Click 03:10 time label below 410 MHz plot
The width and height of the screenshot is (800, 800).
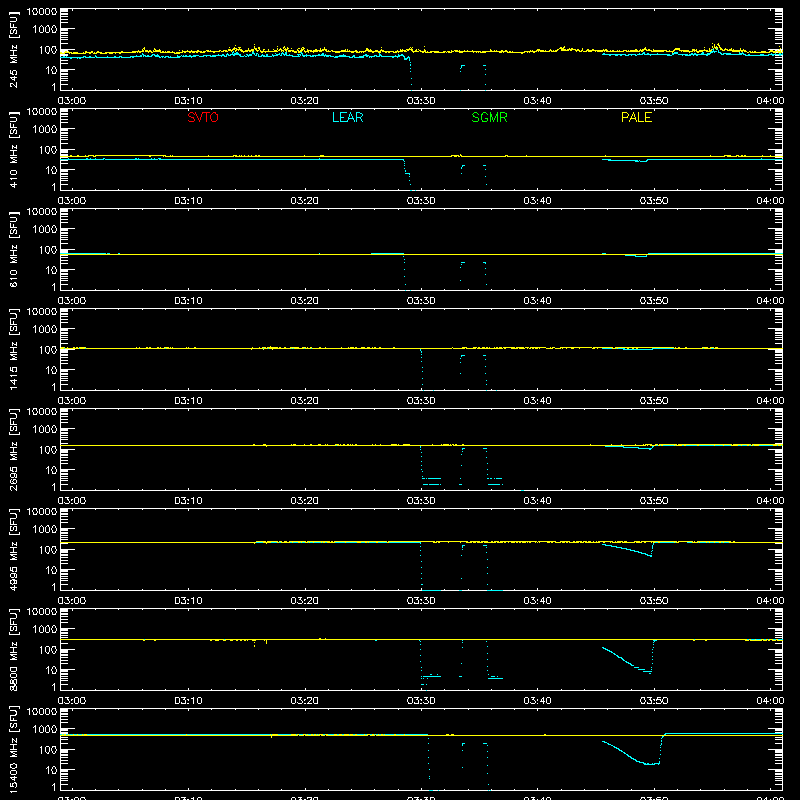[188, 201]
